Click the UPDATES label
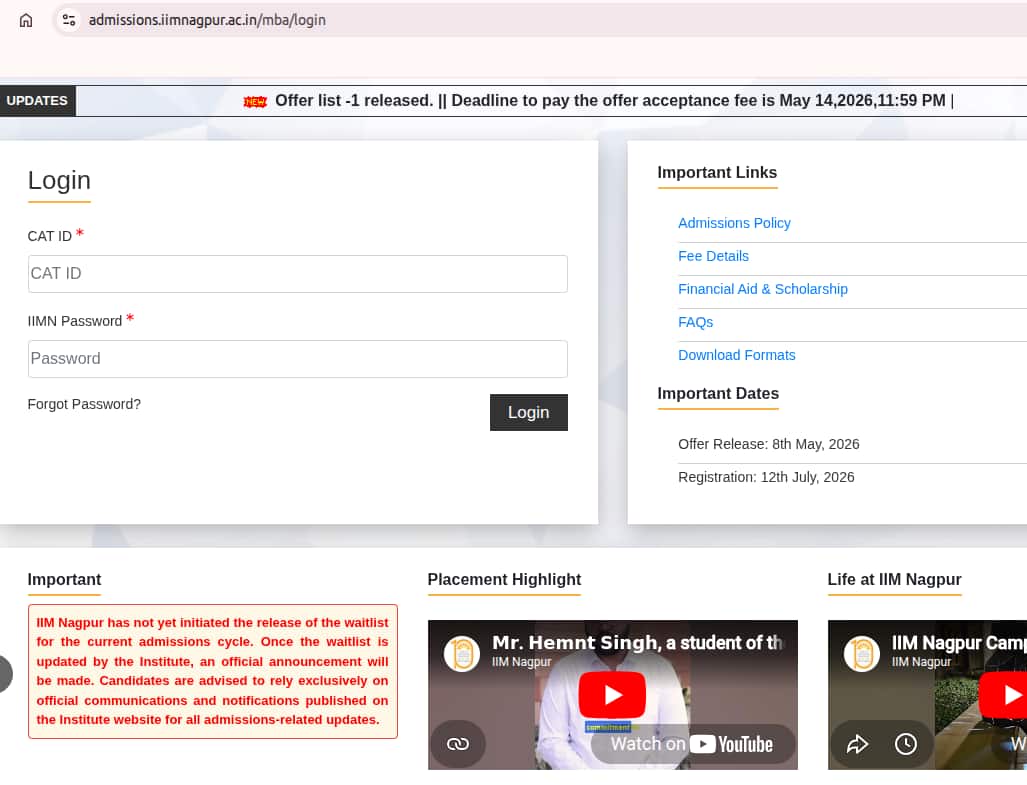 37,101
